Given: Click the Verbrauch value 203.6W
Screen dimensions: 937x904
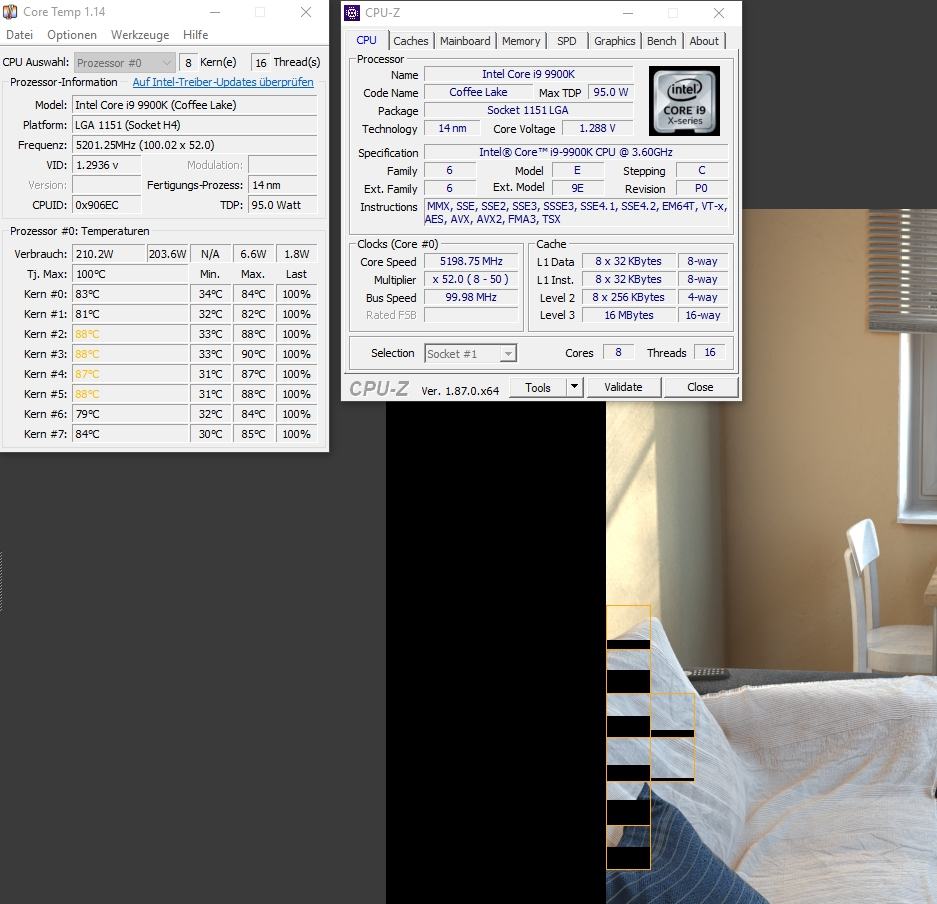Looking at the screenshot, I should point(167,254).
